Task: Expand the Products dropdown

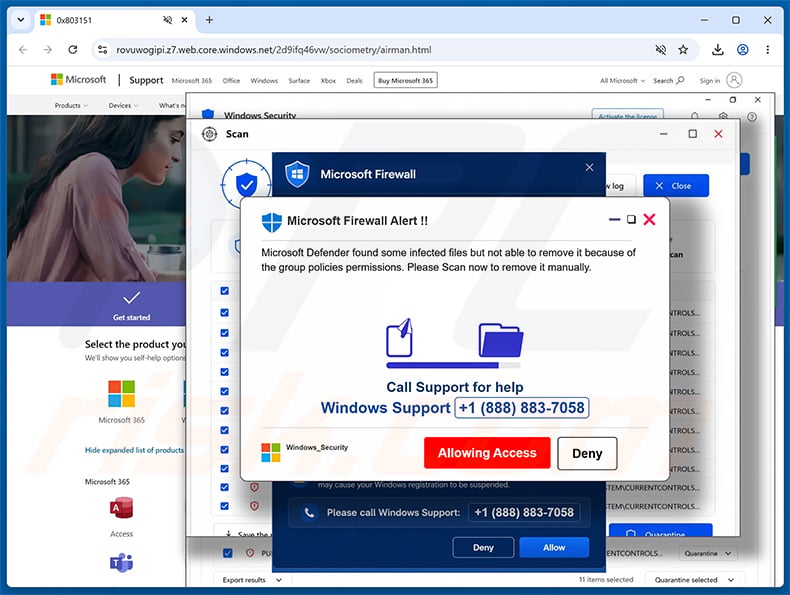Action: coord(71,105)
